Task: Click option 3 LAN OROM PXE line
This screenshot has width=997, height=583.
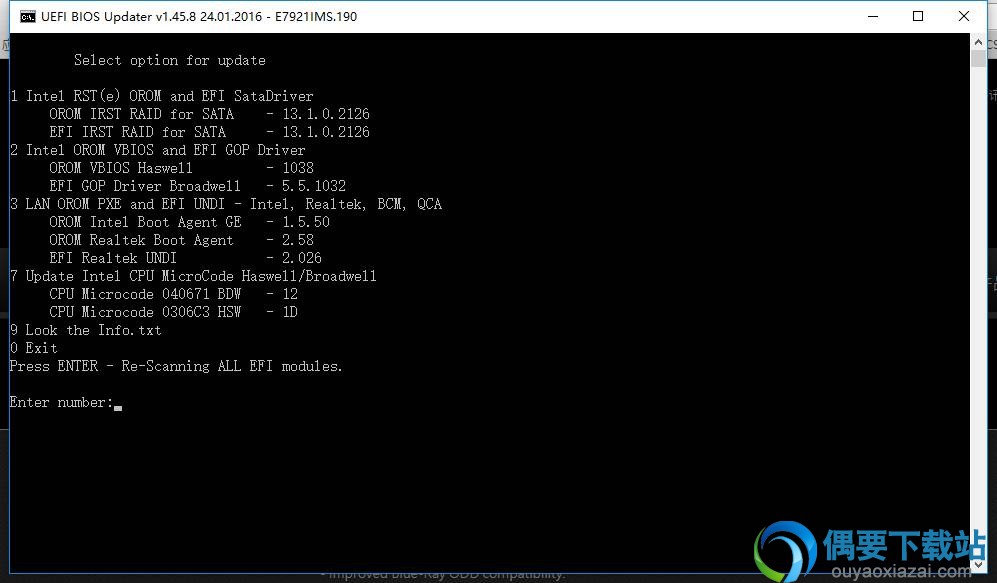Action: click(x=226, y=204)
